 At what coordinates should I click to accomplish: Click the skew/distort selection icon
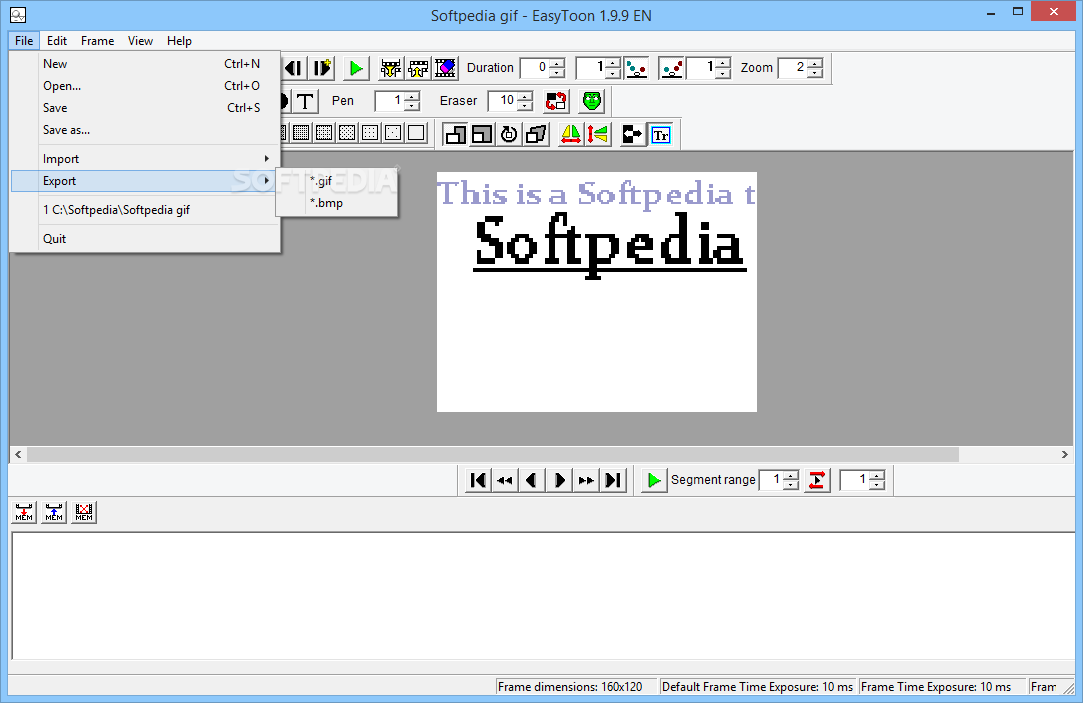[x=536, y=134]
